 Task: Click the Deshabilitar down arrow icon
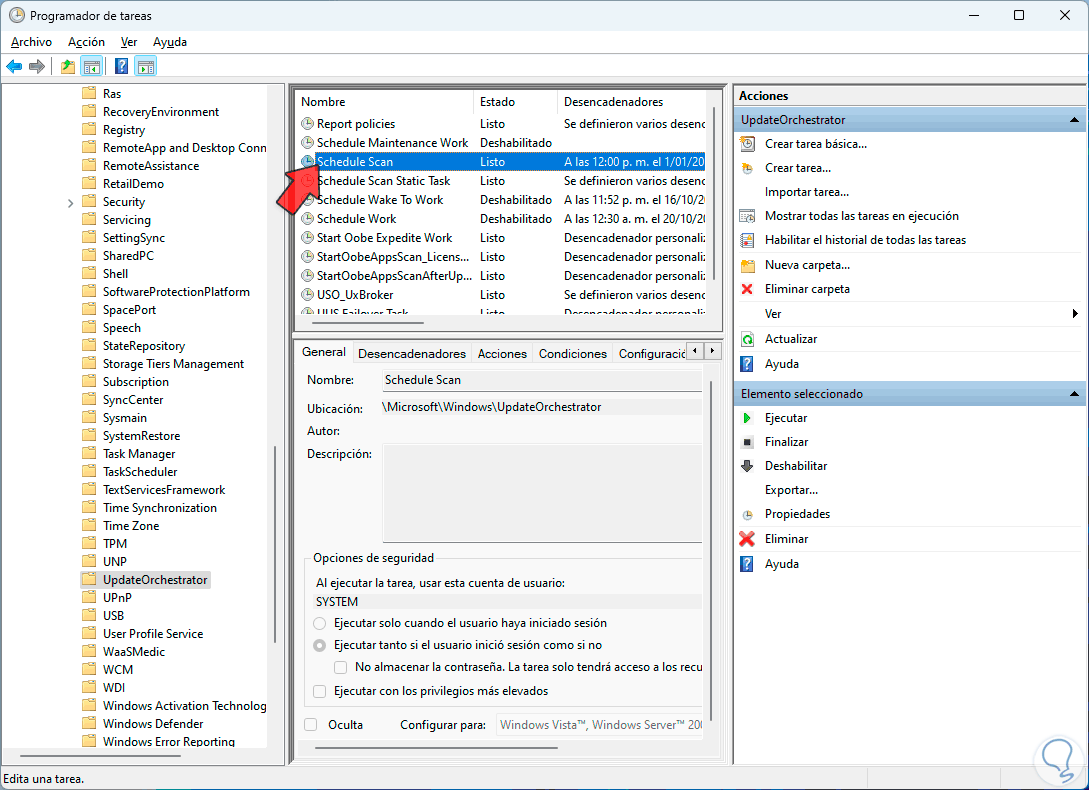[x=747, y=466]
